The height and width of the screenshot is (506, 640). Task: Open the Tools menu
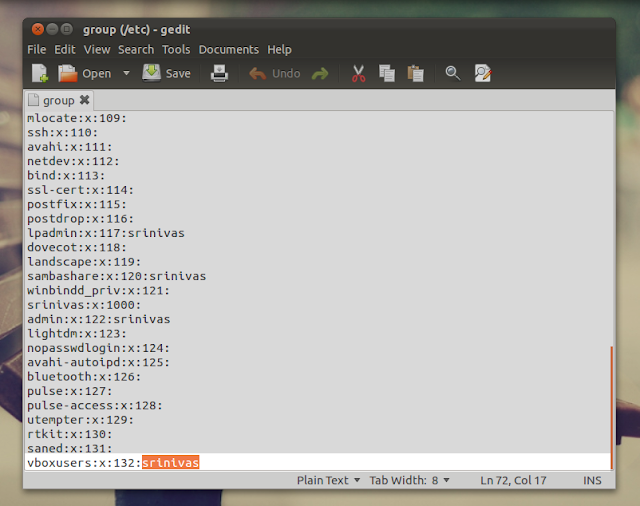point(176,49)
